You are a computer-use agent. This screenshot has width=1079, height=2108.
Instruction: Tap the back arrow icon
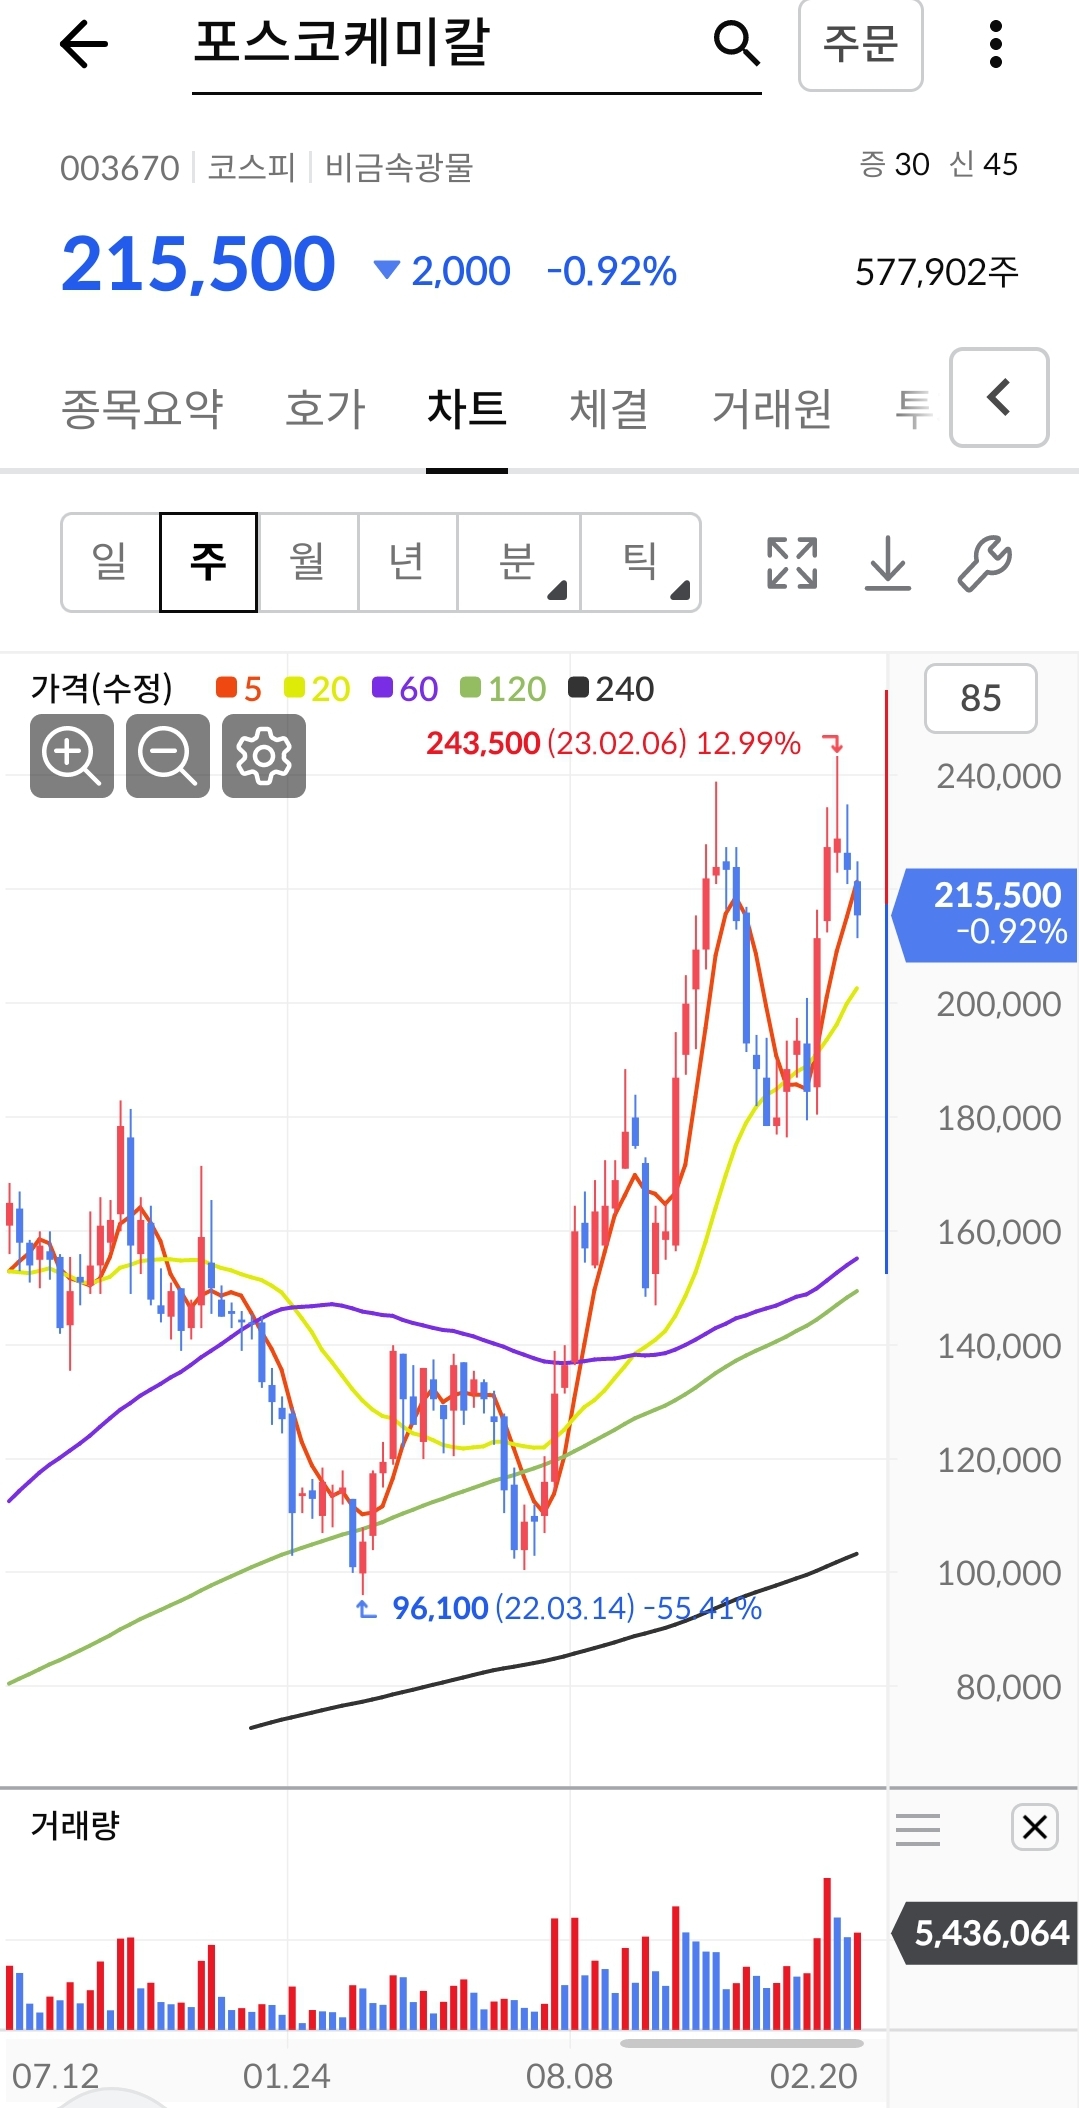(83, 44)
